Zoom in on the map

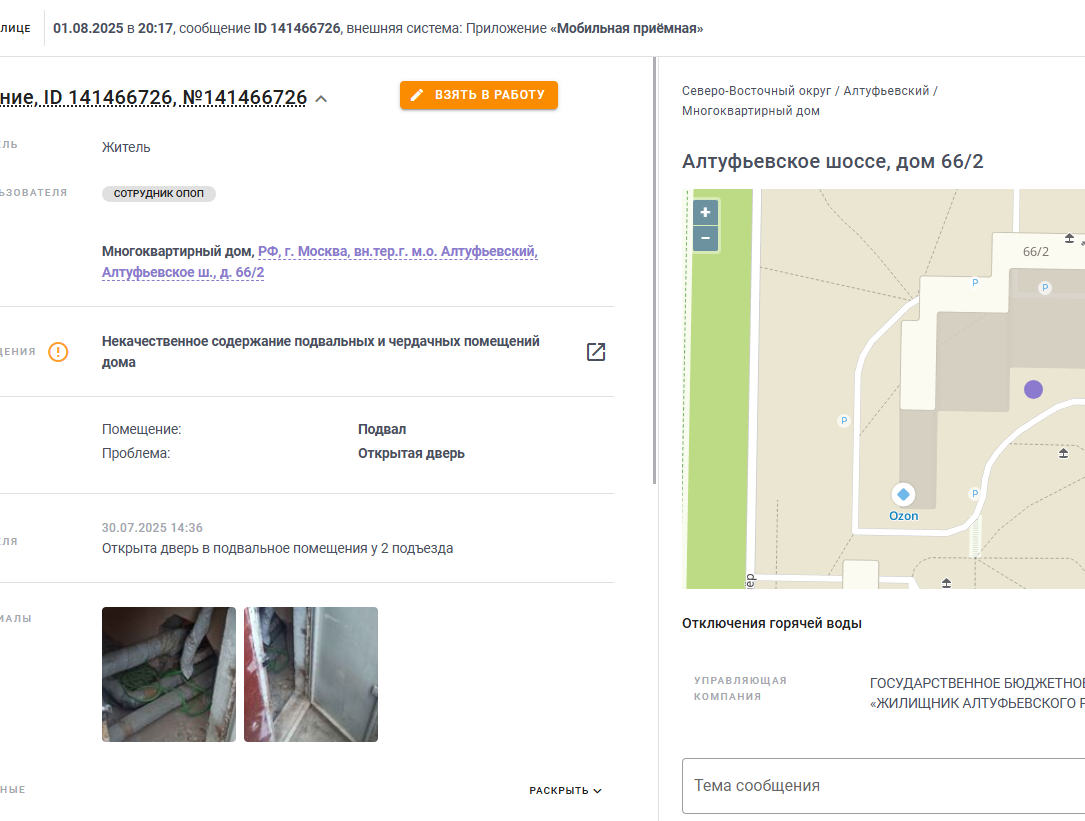(x=705, y=213)
